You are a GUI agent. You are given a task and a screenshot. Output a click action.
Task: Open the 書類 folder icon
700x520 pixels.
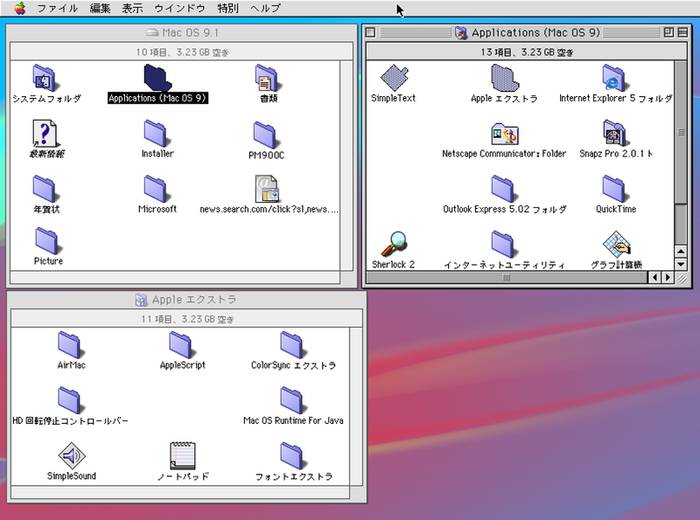tap(267, 78)
